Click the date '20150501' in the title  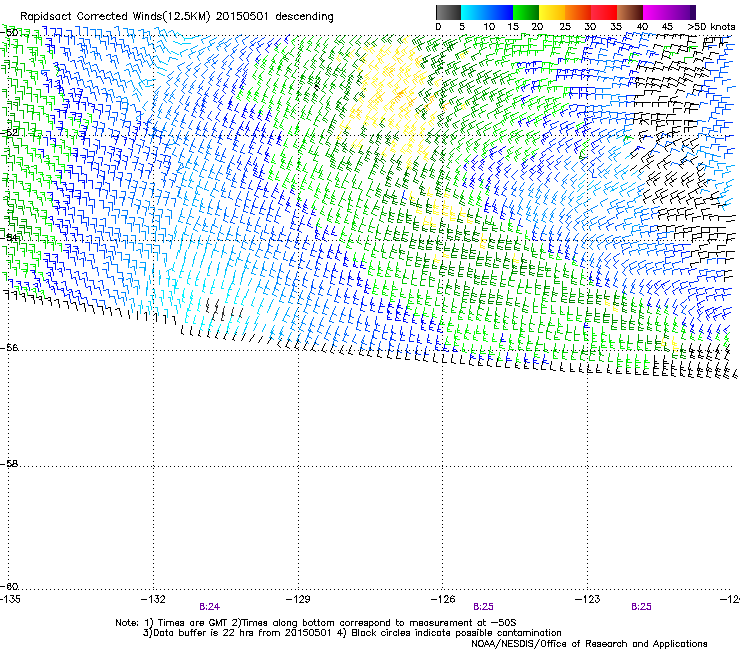(x=242, y=16)
